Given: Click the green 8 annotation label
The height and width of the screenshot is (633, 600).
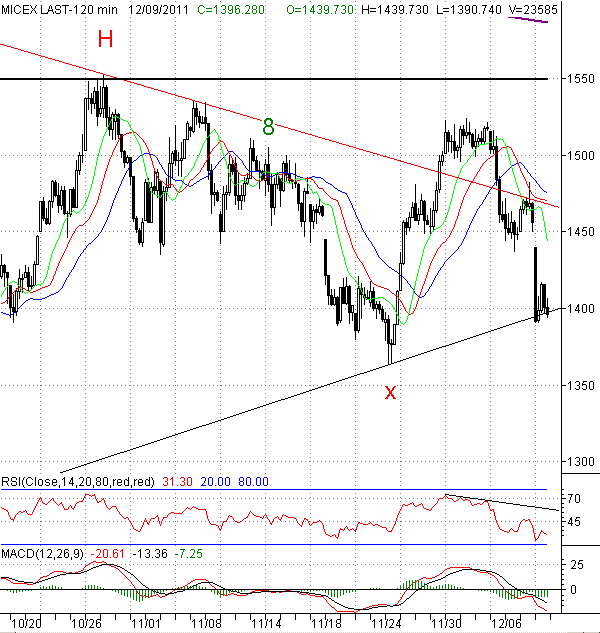Looking at the screenshot, I should coord(268,127).
